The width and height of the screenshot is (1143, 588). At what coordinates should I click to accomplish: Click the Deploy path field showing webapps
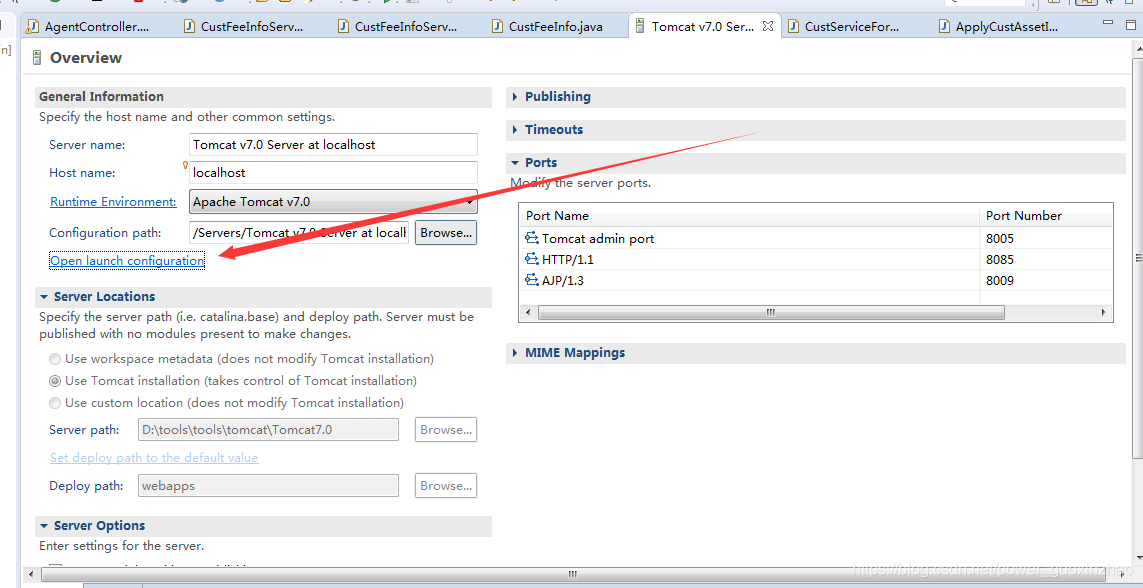pyautogui.click(x=268, y=486)
